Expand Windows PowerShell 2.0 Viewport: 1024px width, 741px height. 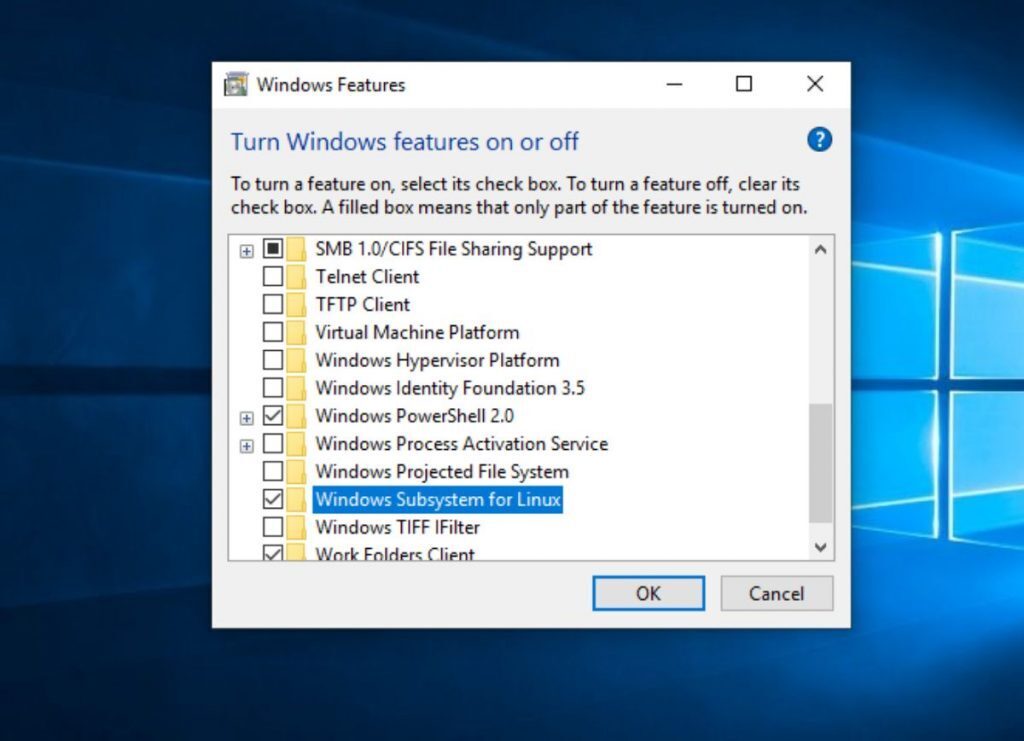coord(247,416)
